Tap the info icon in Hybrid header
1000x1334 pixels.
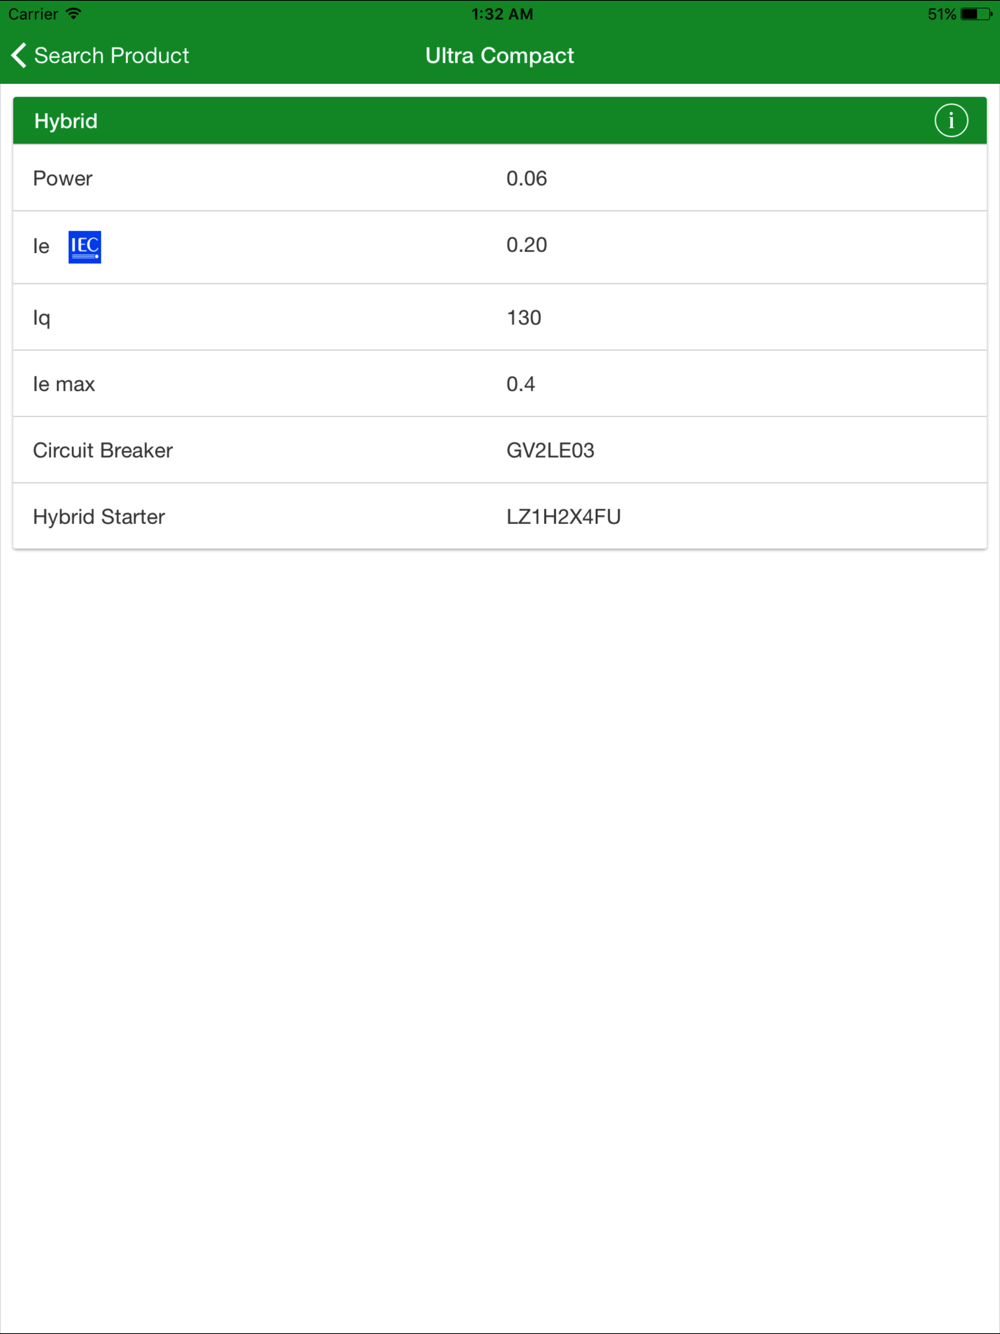[951, 121]
